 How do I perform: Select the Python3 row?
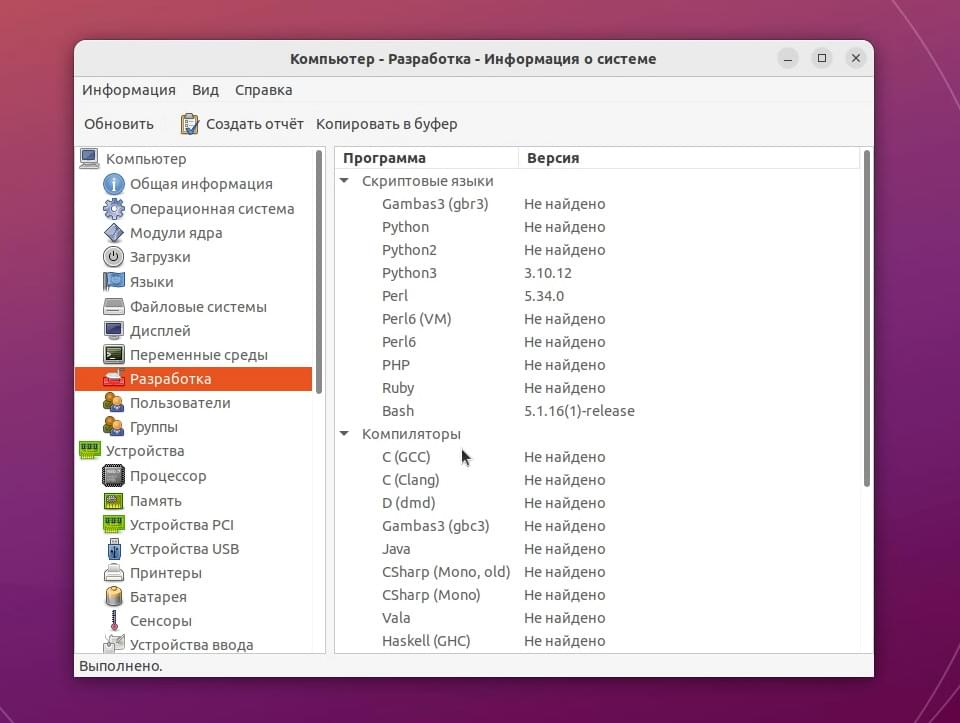(x=598, y=273)
